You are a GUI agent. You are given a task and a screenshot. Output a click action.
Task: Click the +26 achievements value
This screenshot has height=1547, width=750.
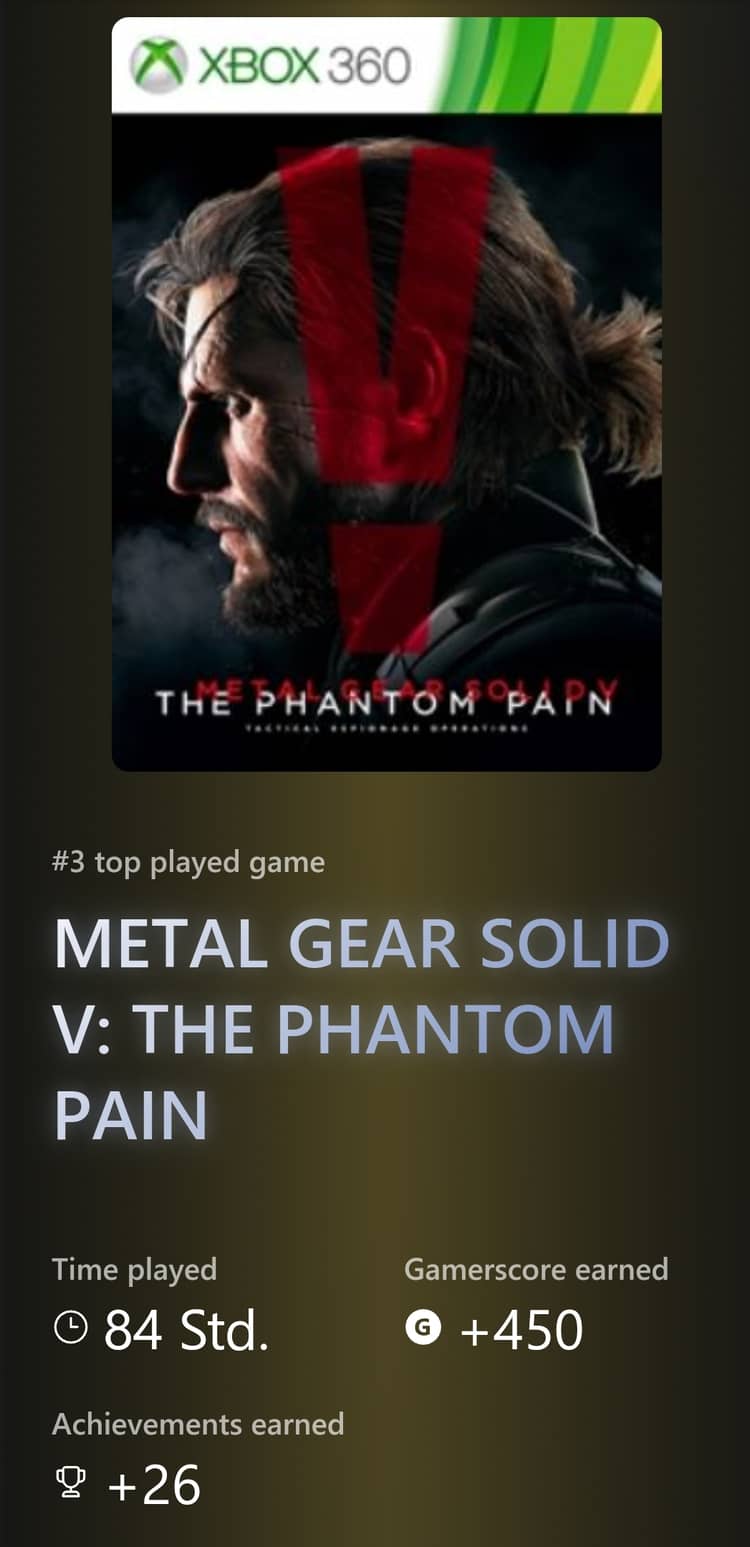153,1485
